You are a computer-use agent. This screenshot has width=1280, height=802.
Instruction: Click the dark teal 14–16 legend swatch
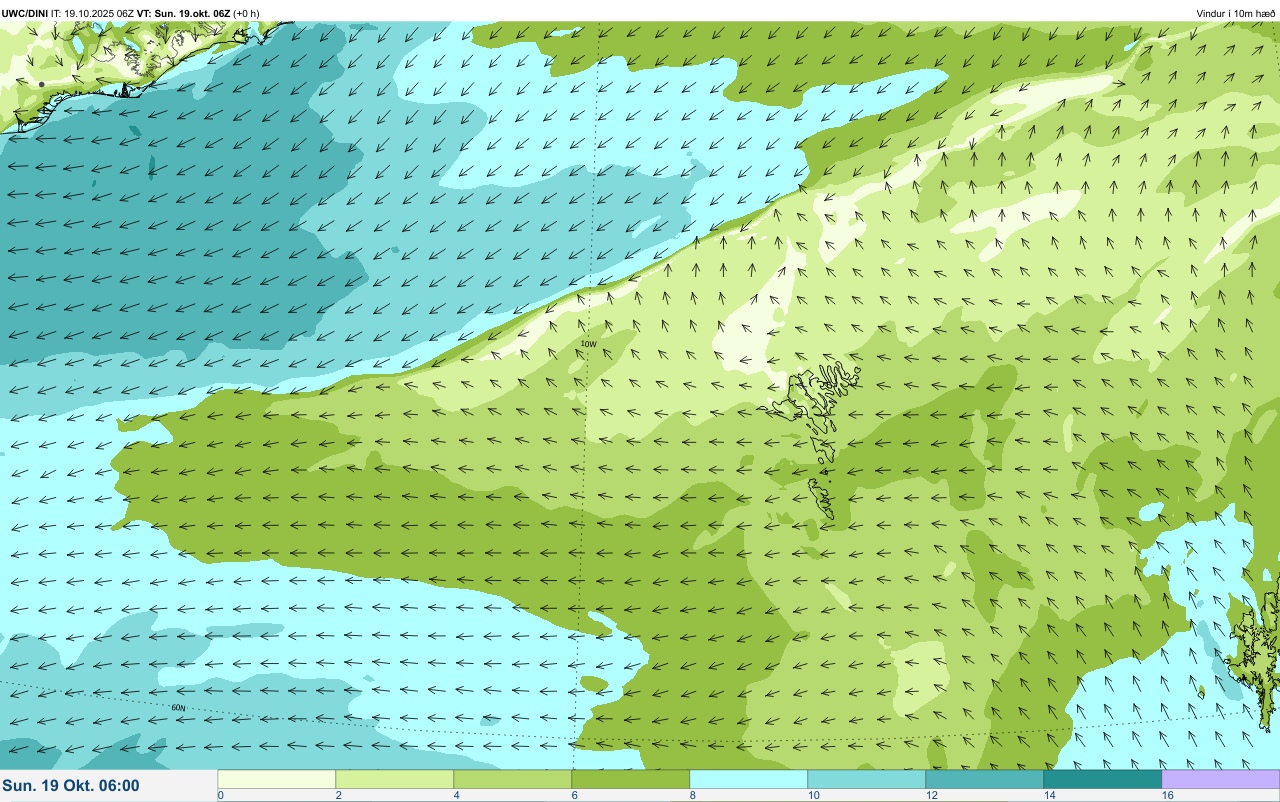pyautogui.click(x=1102, y=779)
